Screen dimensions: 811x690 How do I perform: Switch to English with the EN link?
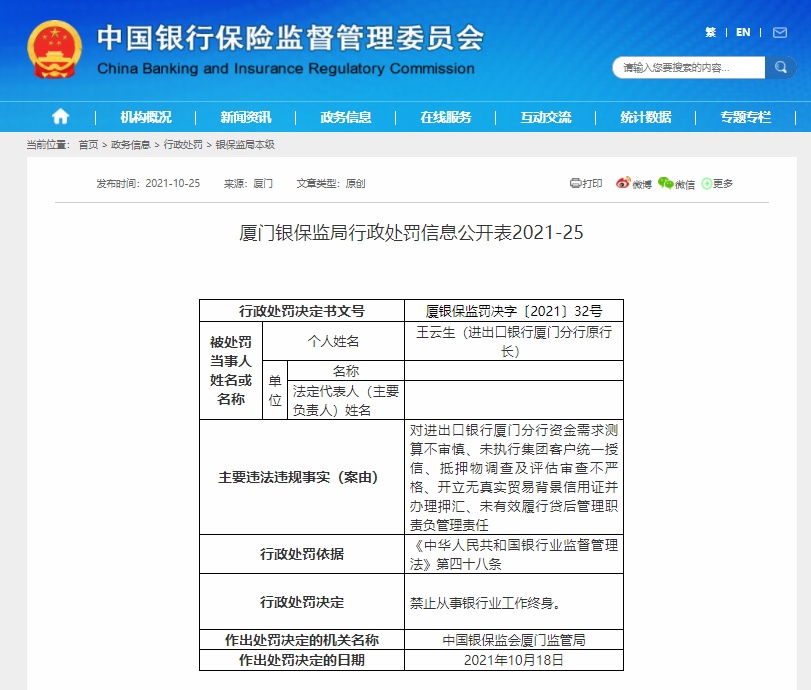pos(742,32)
